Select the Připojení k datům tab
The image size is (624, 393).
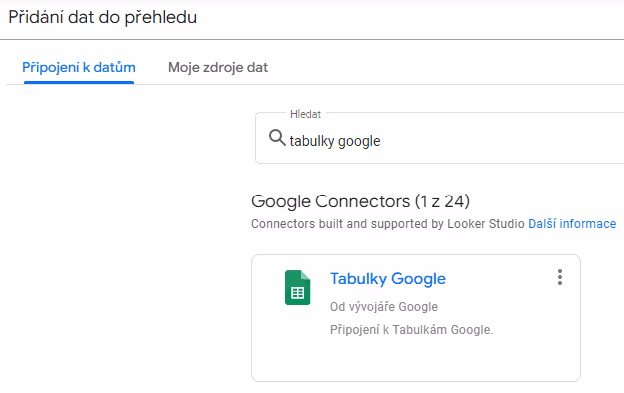coord(79,68)
